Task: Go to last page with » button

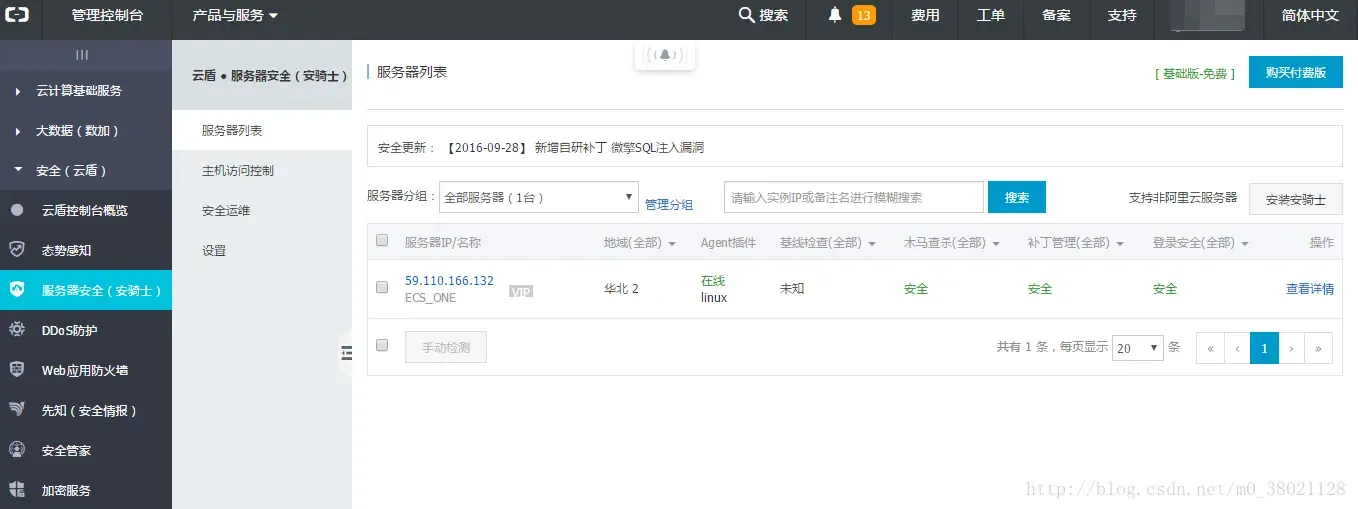Action: [1319, 348]
